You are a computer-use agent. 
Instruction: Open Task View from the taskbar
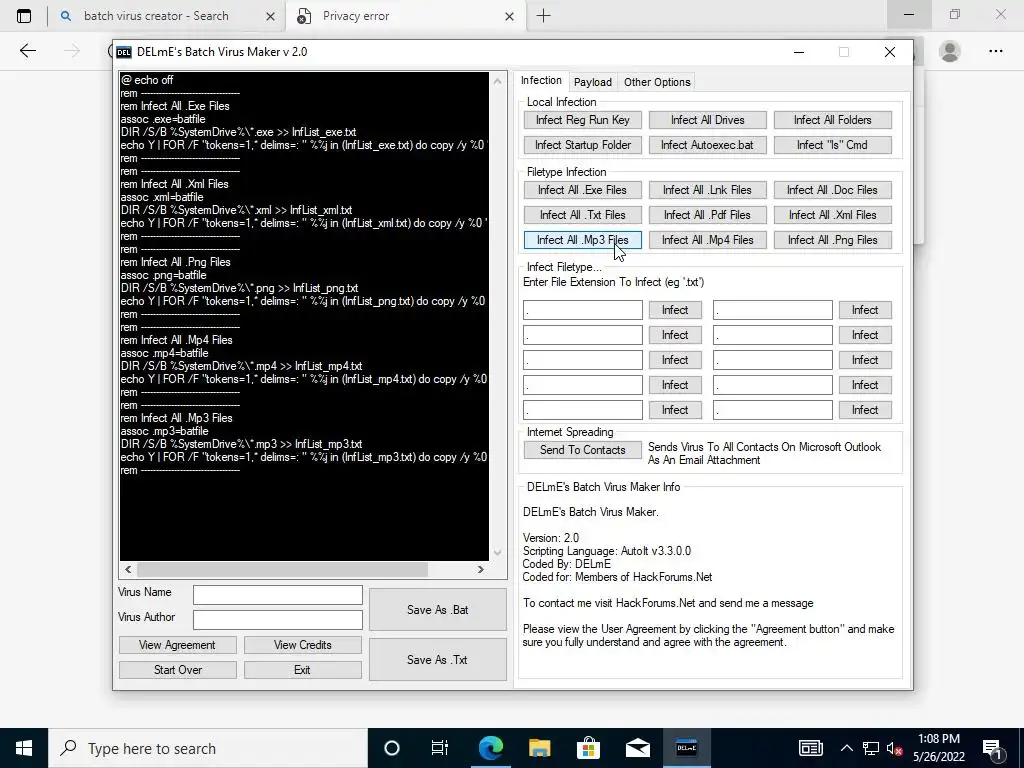point(440,748)
